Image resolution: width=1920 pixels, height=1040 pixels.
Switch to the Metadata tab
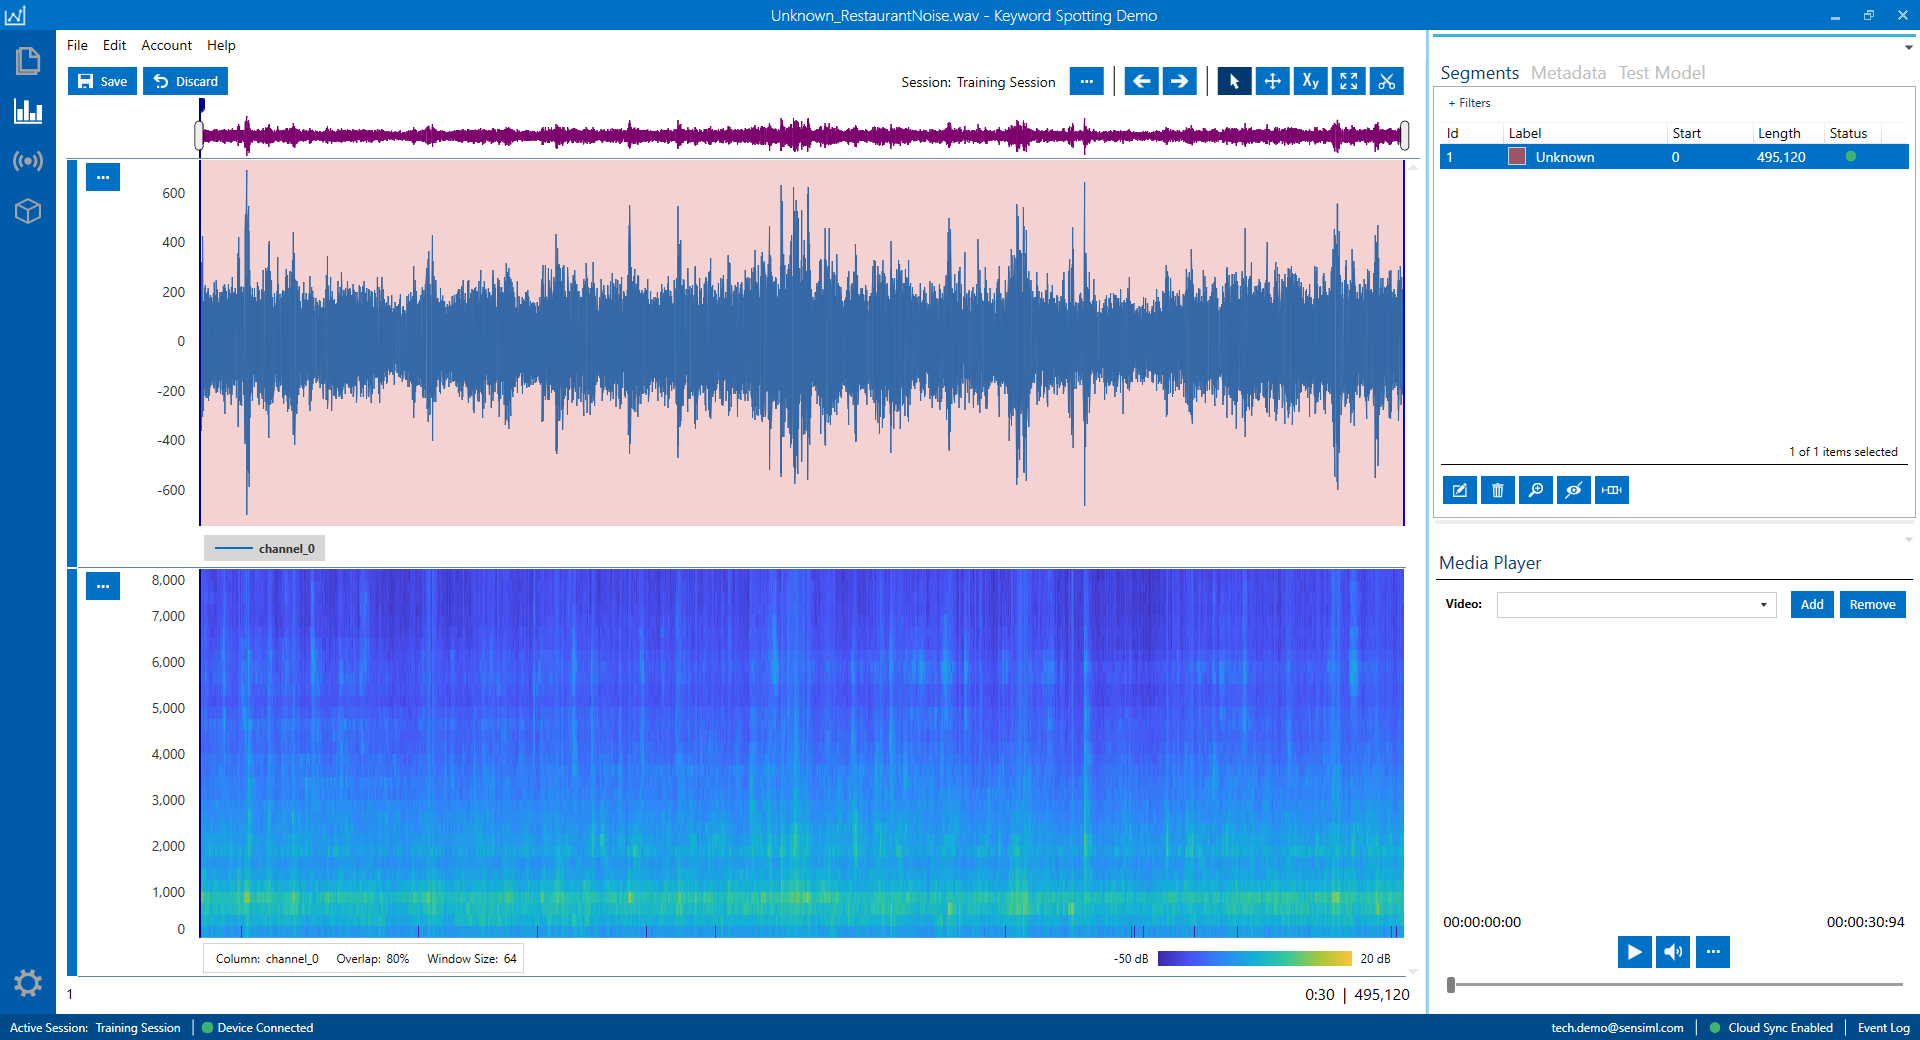coord(1568,73)
